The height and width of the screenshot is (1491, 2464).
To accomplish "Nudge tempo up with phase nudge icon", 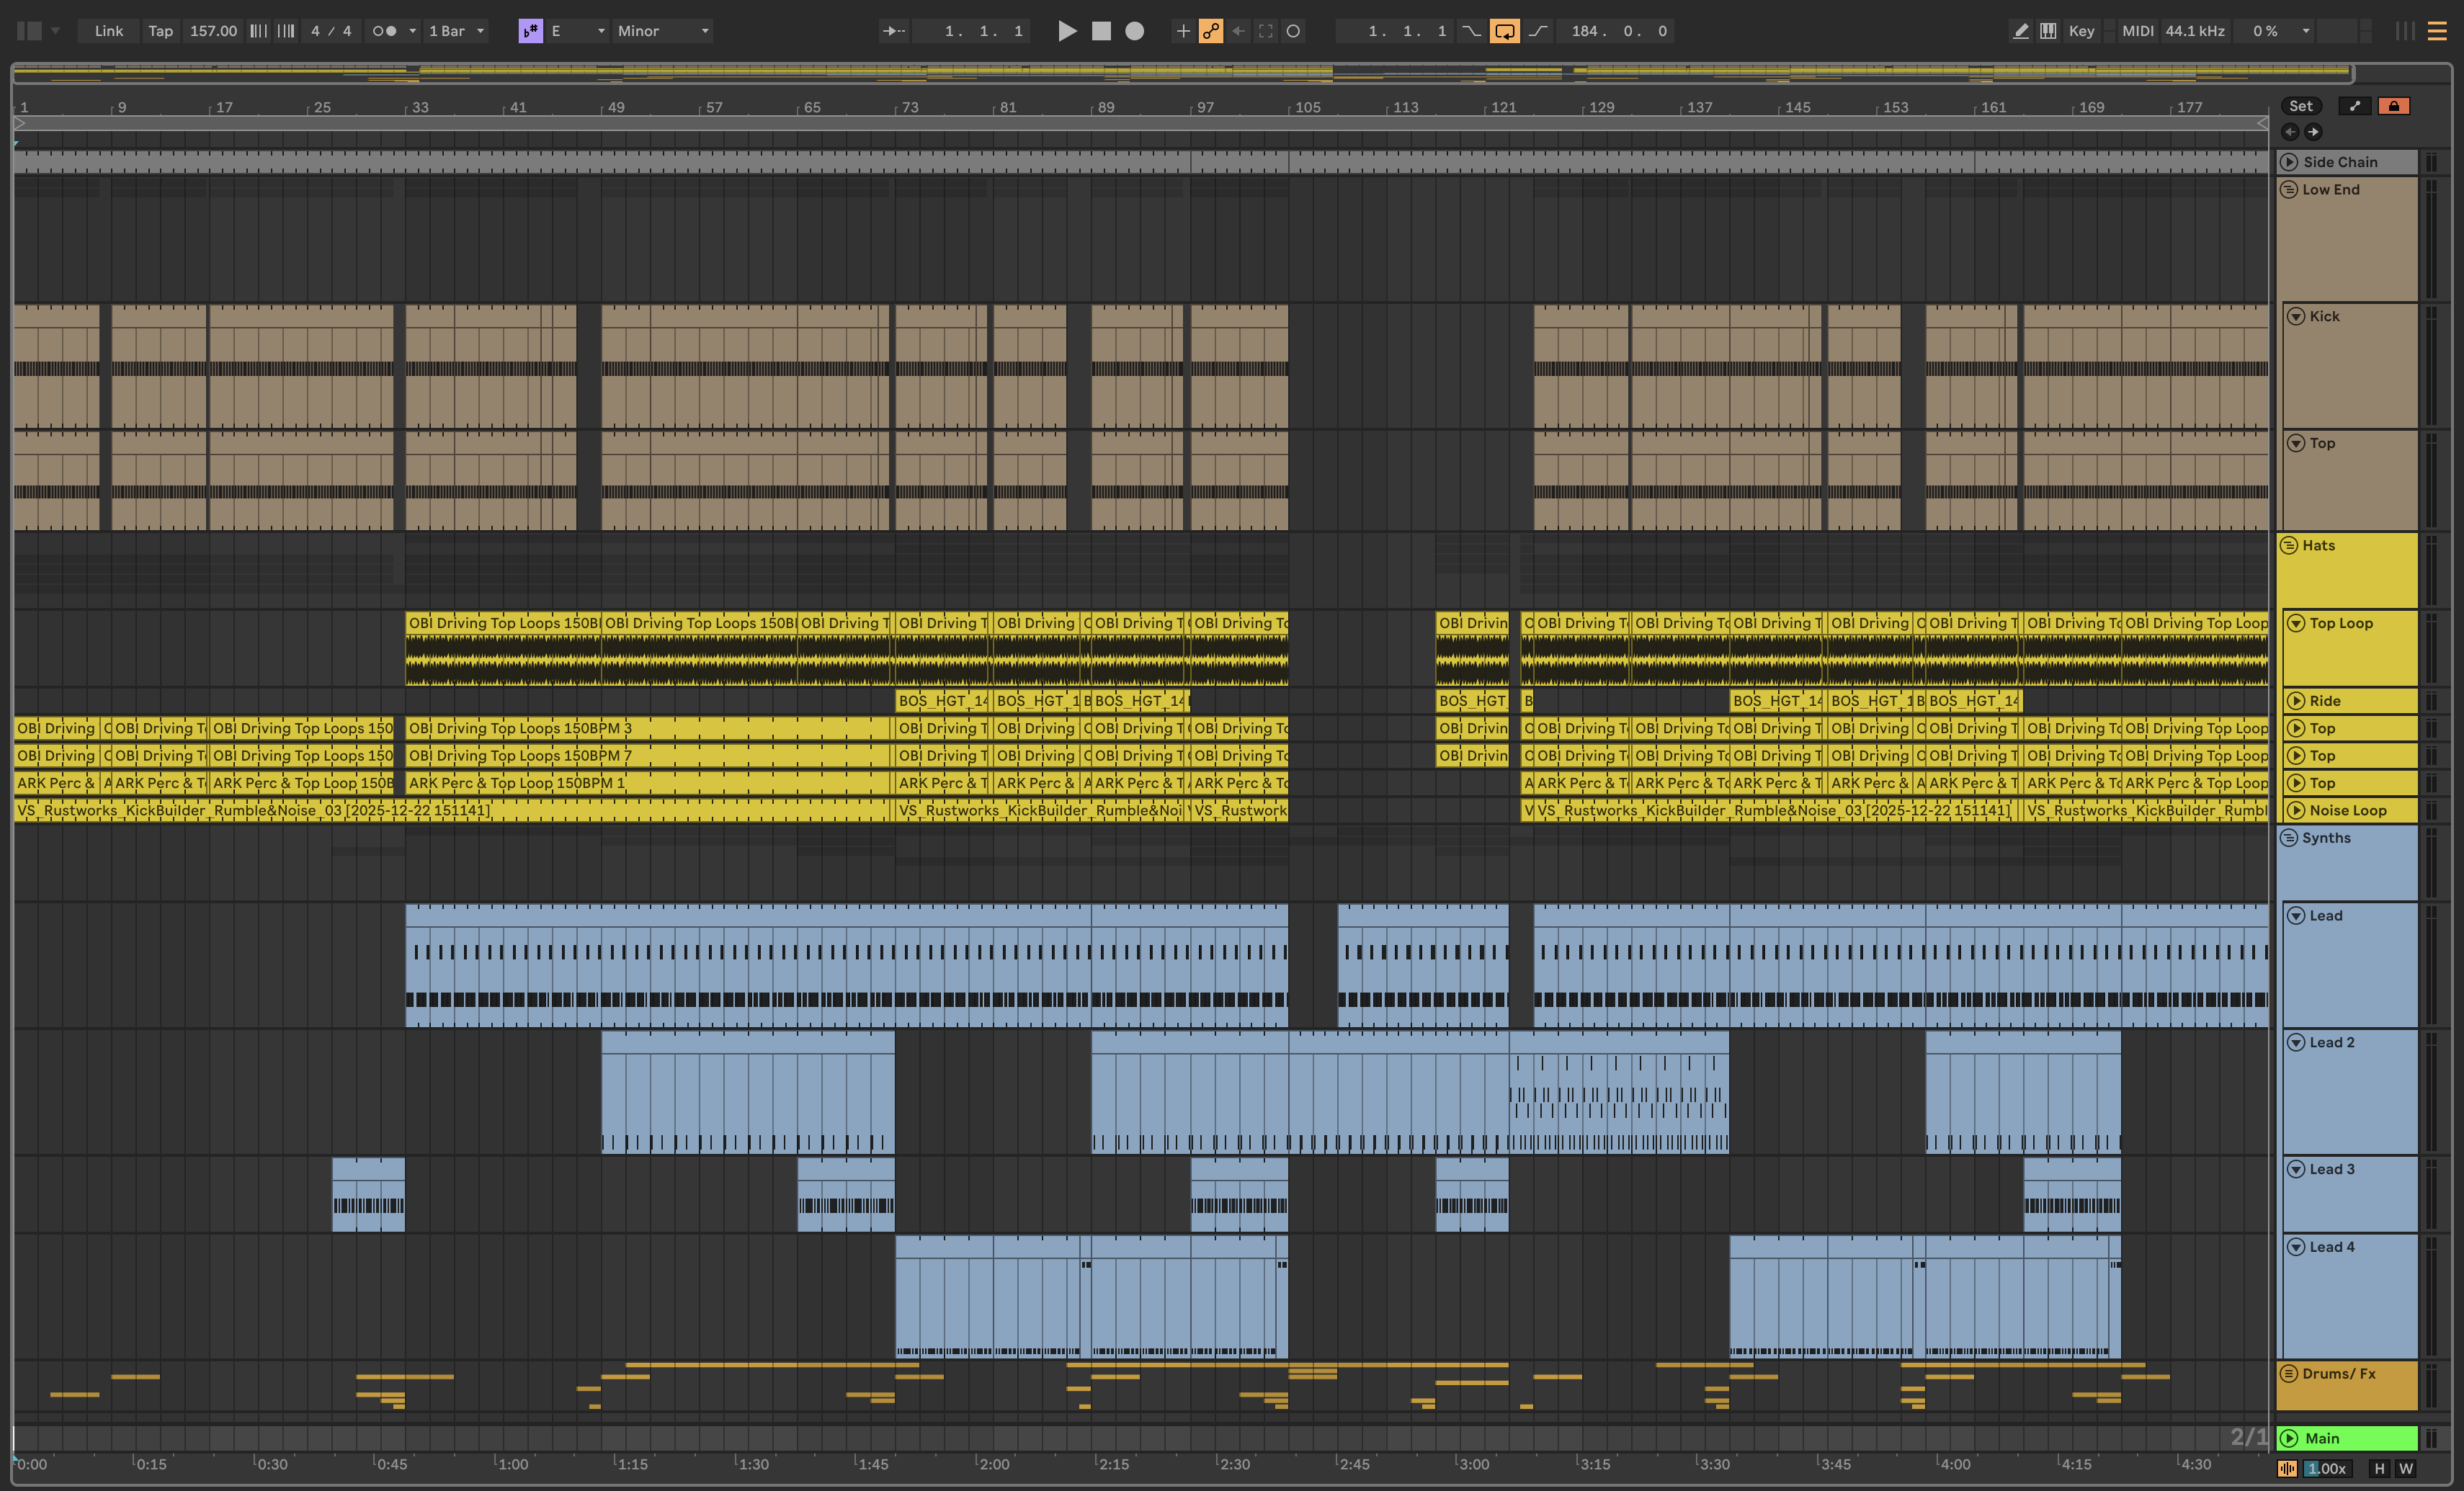I will tap(286, 31).
